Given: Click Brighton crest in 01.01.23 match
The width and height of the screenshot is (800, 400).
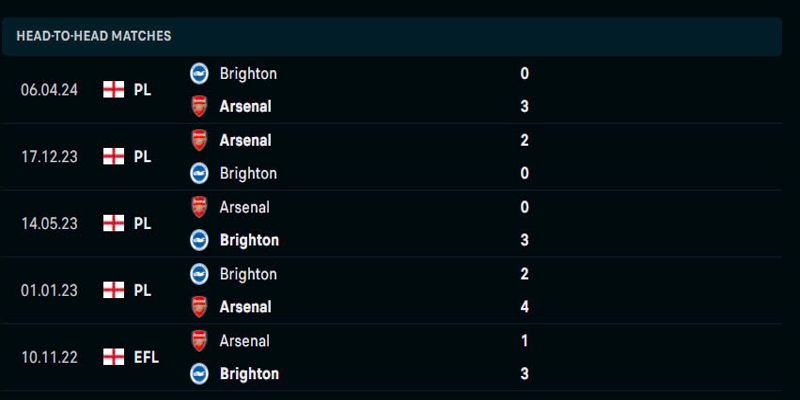Looking at the screenshot, I should pyautogui.click(x=199, y=274).
